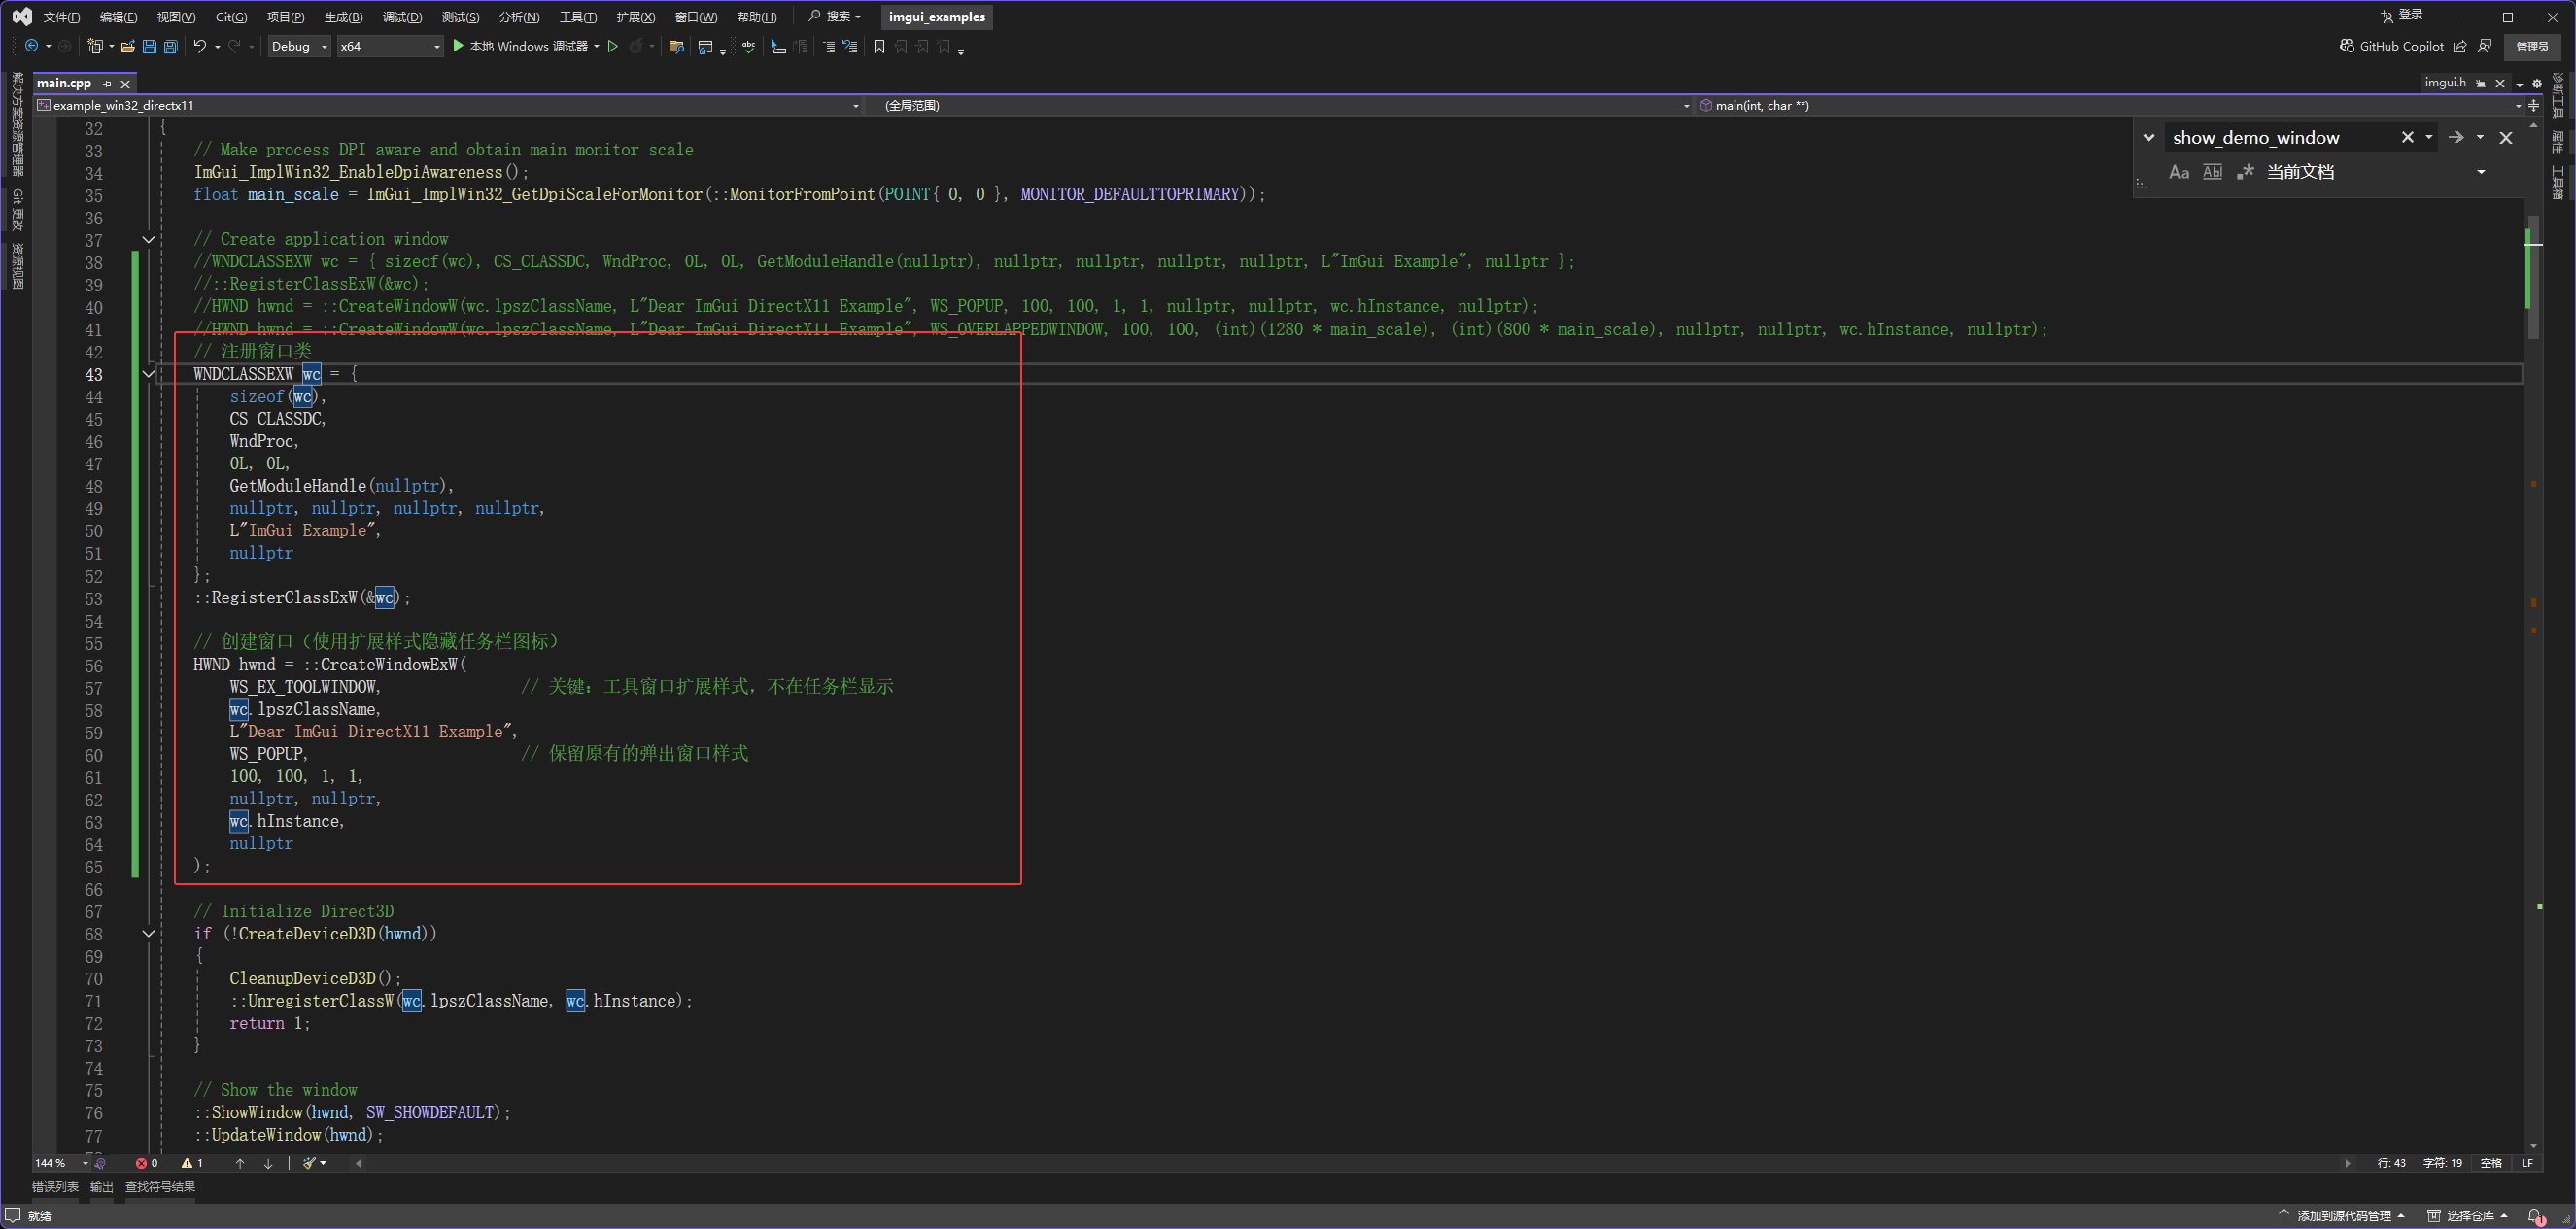
Task: Open the Debug configuration dropdown
Action: coord(299,46)
